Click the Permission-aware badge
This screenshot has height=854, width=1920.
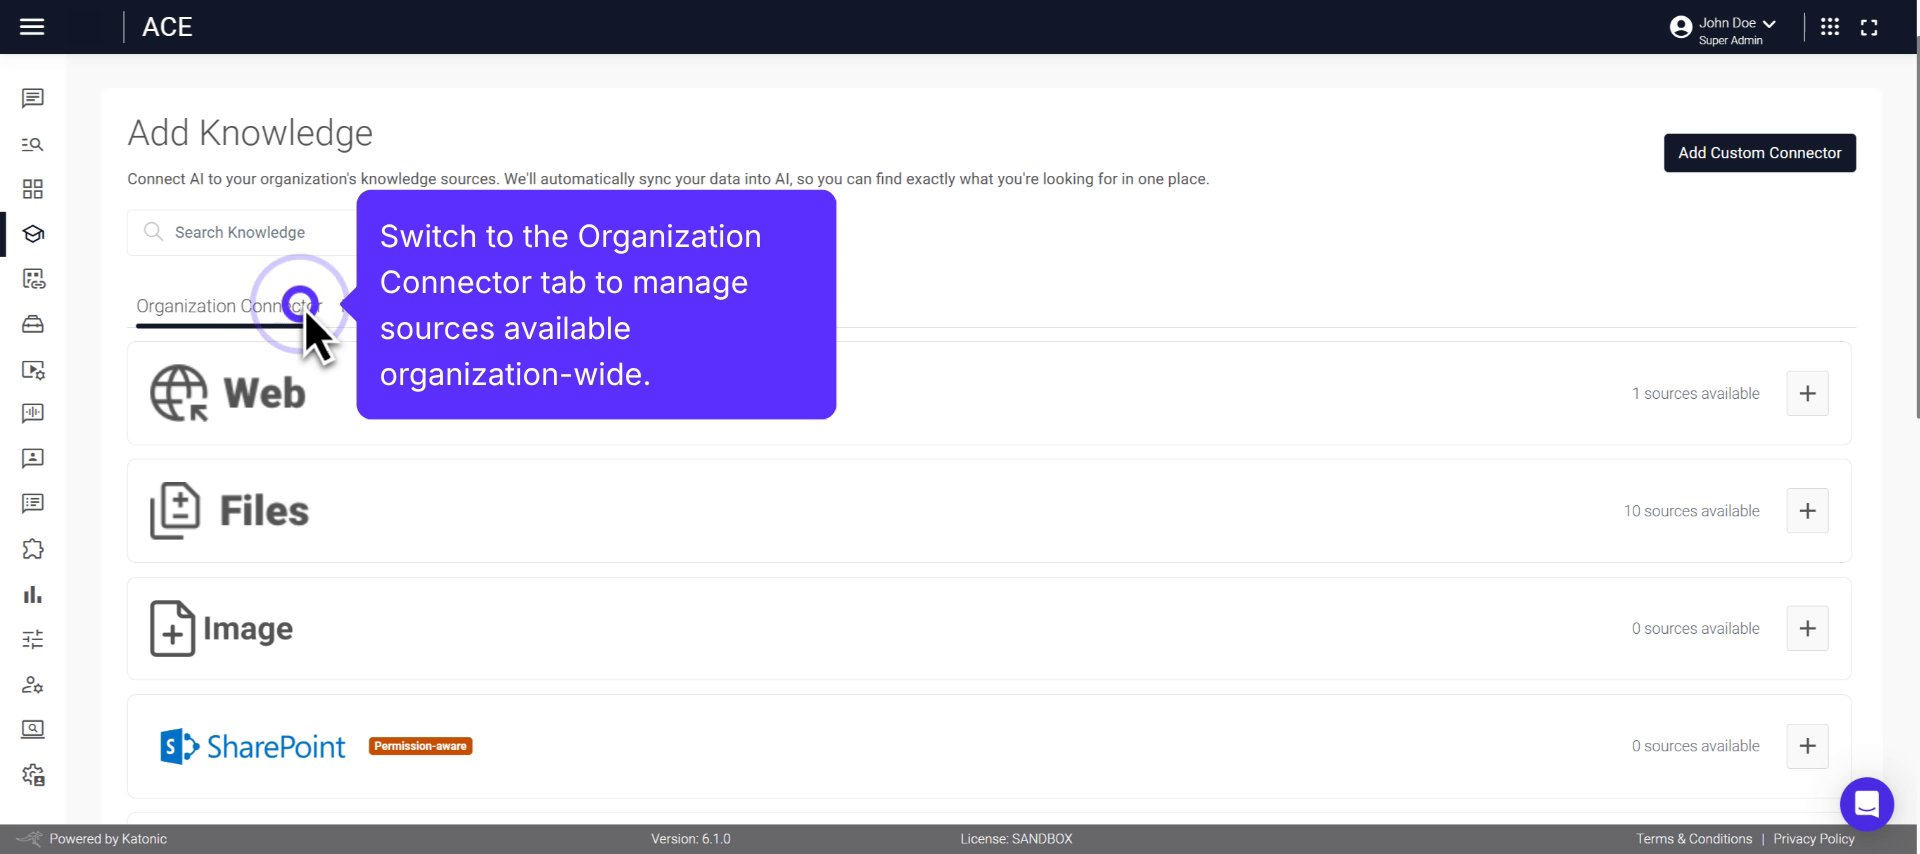(x=420, y=746)
